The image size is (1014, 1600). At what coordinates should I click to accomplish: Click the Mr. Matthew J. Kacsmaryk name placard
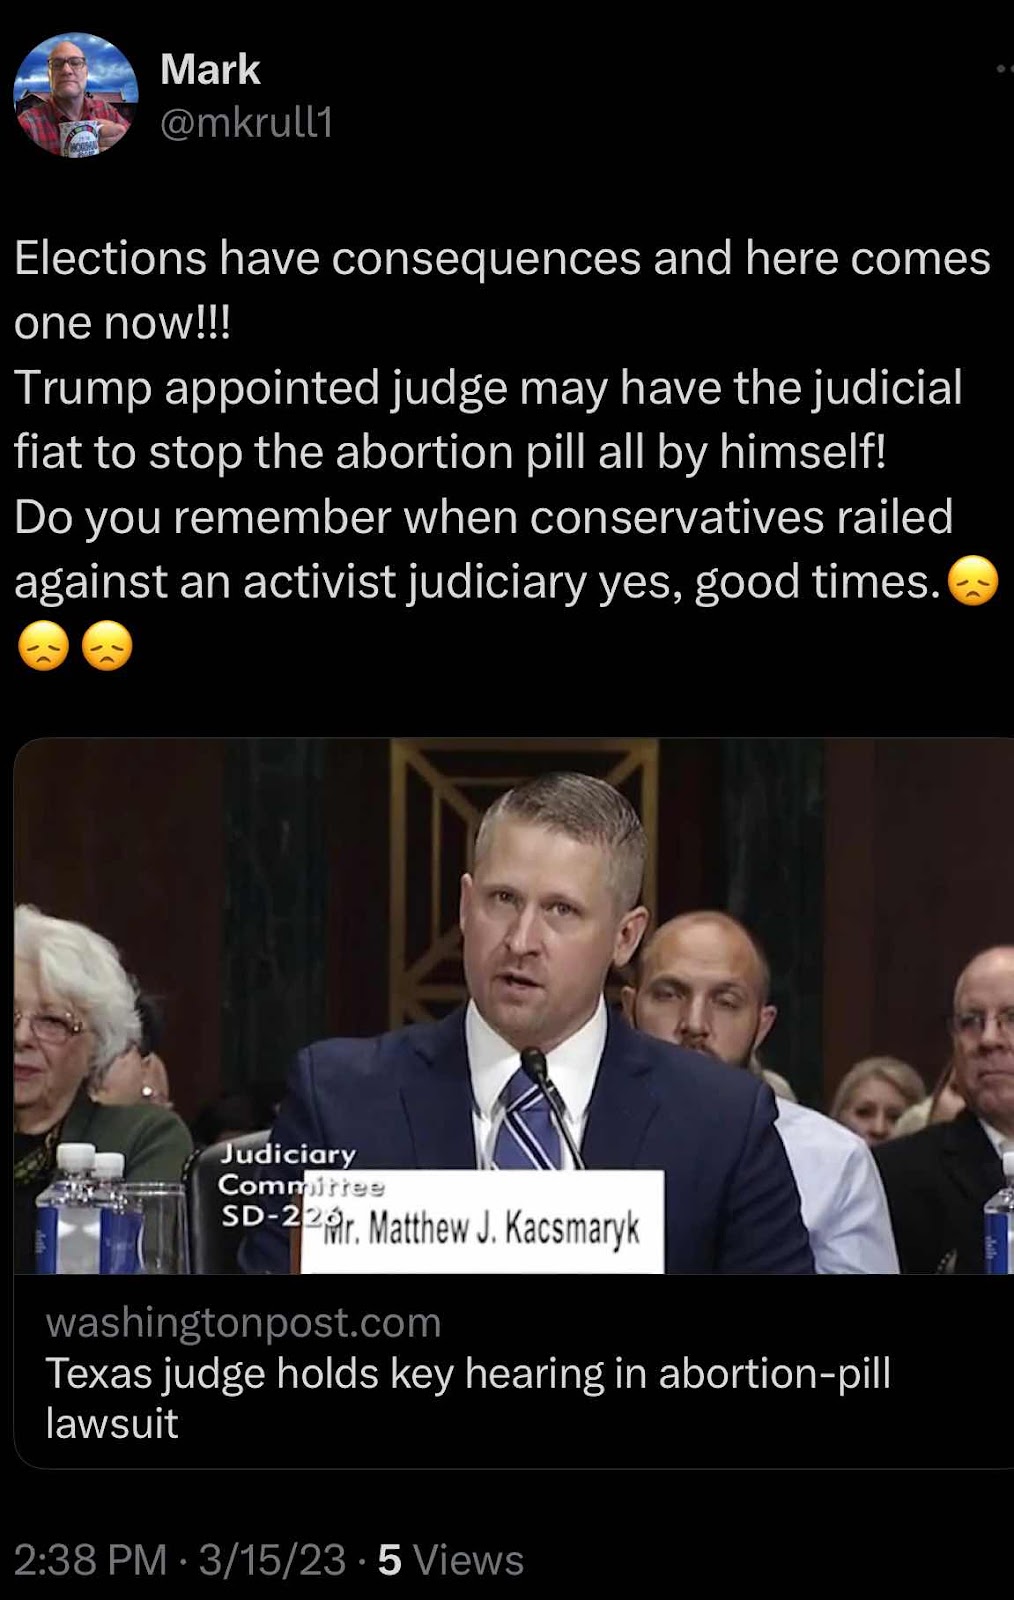pos(483,1223)
